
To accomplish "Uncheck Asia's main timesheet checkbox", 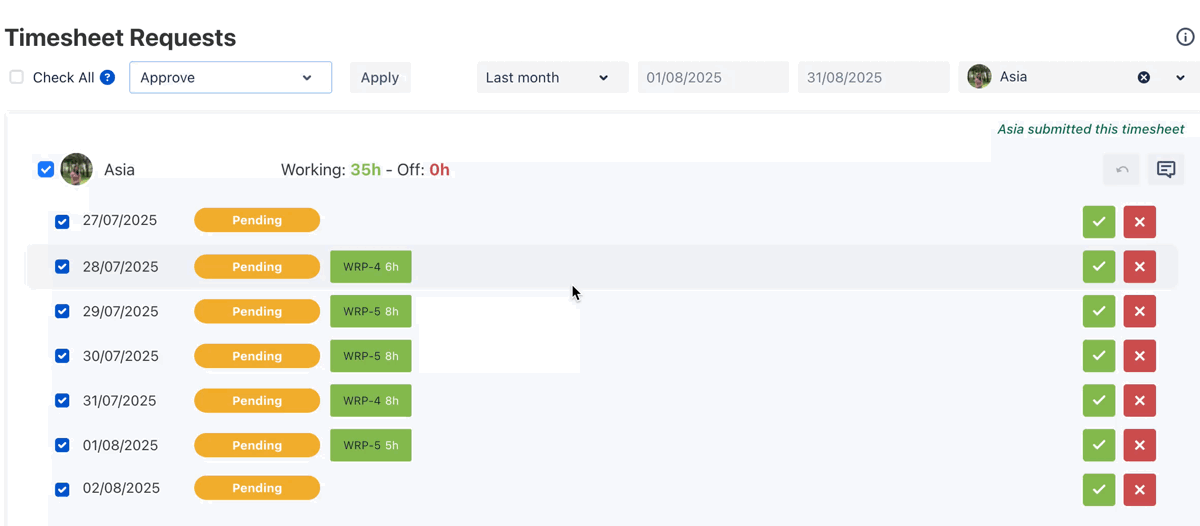I will click(x=46, y=169).
